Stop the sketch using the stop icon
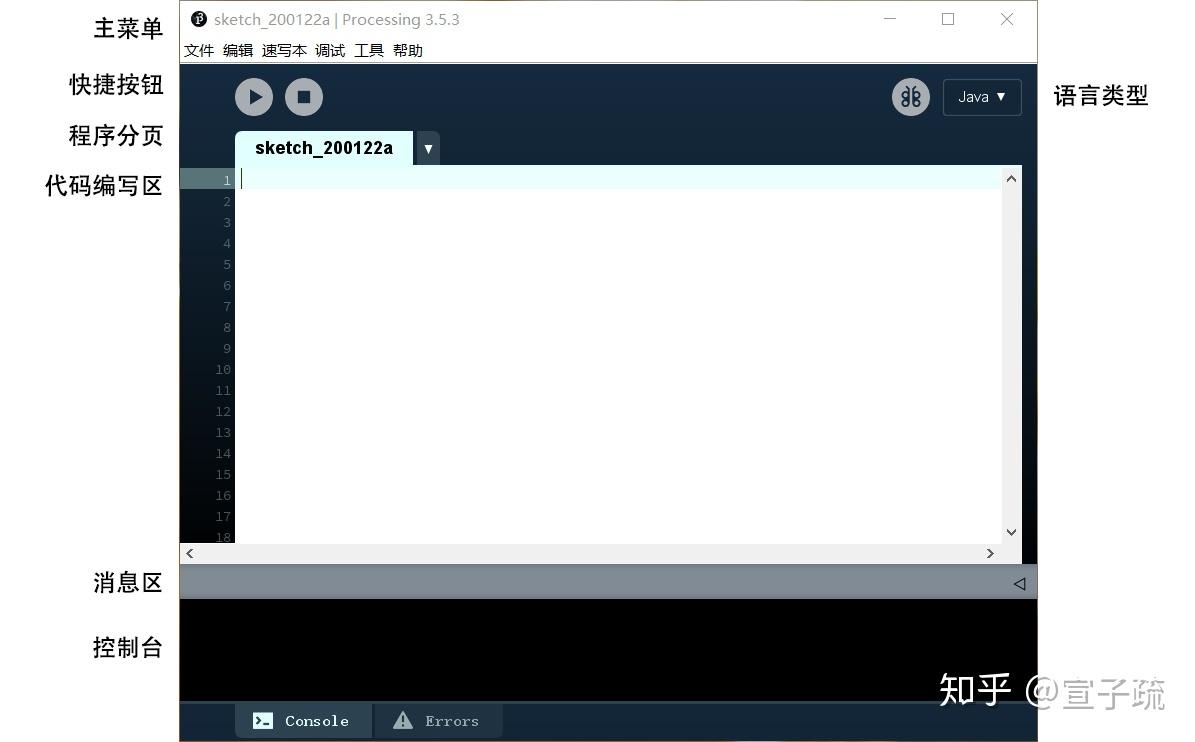Image resolution: width=1195 pixels, height=742 pixels. pos(303,96)
